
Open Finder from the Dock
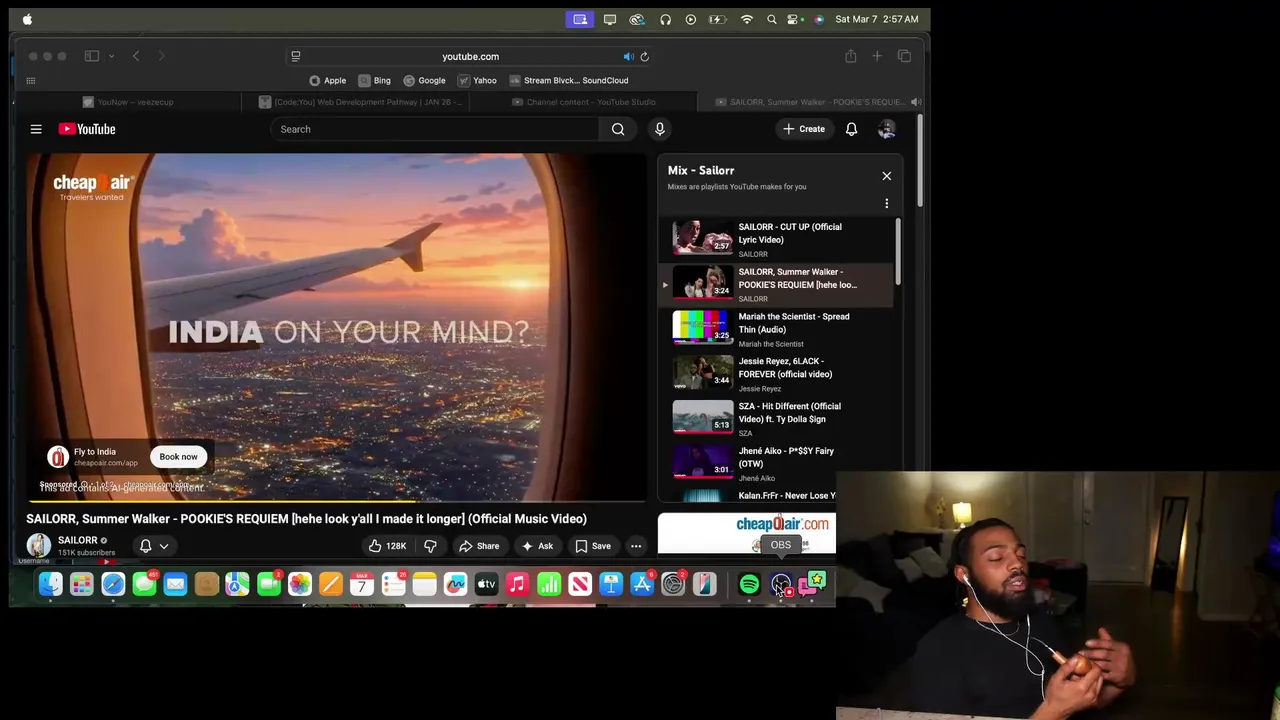(x=50, y=584)
